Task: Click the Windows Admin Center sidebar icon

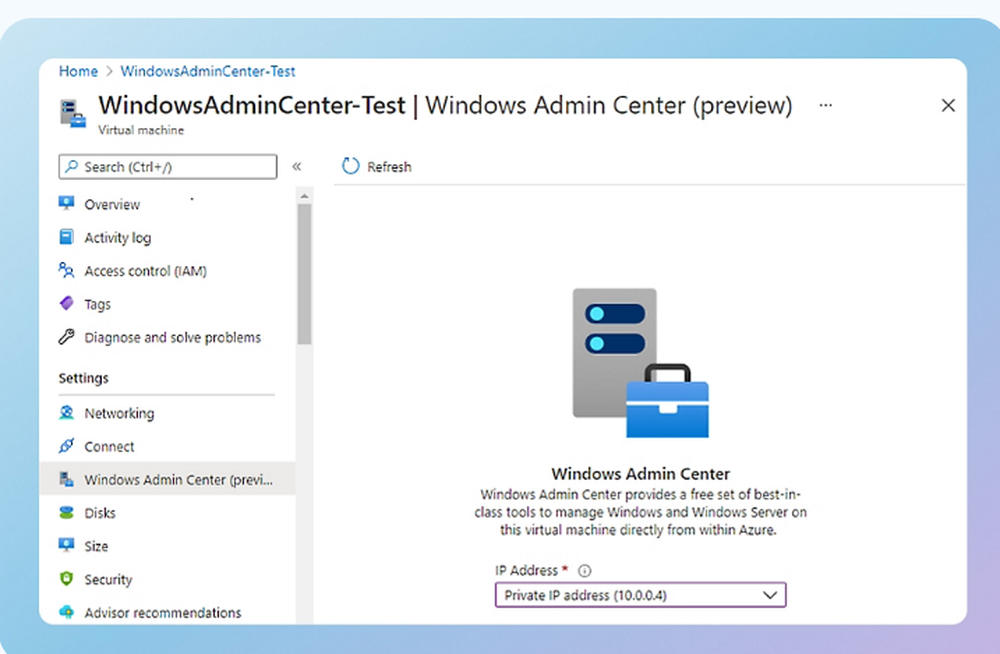Action: [66, 479]
